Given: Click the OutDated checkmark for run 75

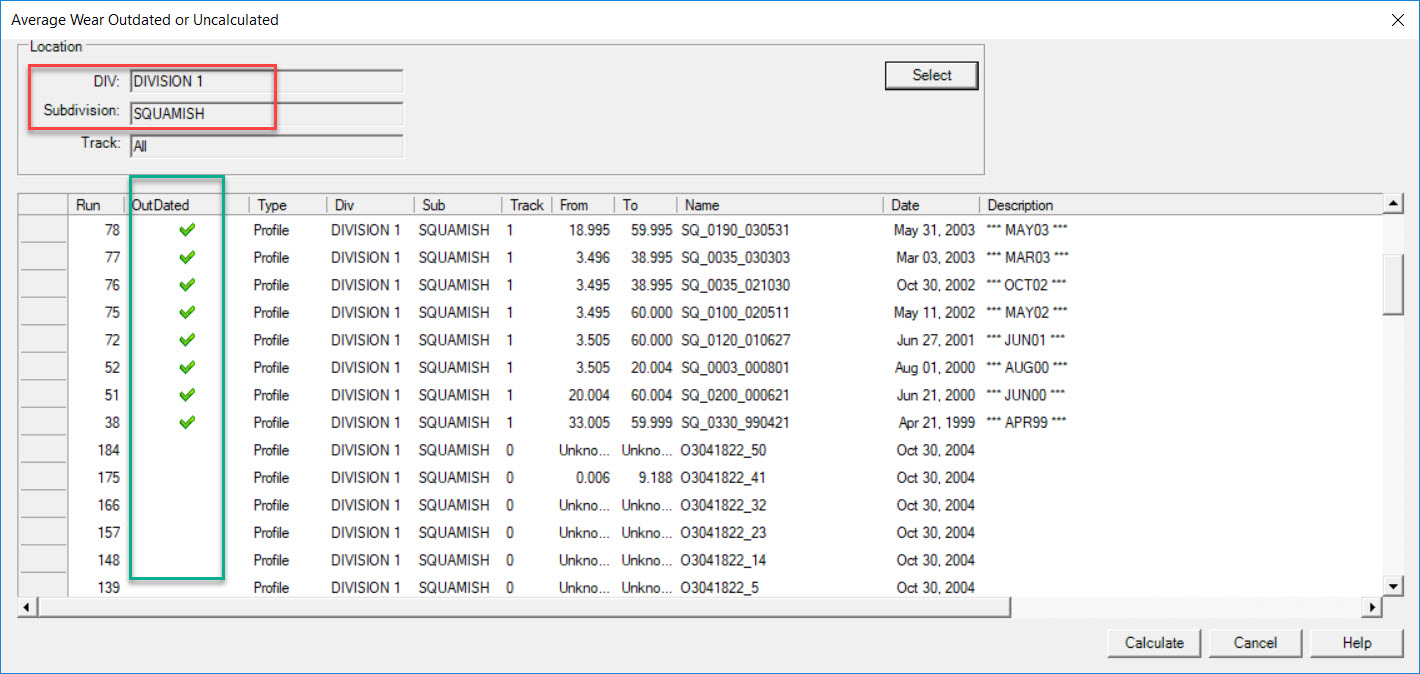Looking at the screenshot, I should [187, 312].
